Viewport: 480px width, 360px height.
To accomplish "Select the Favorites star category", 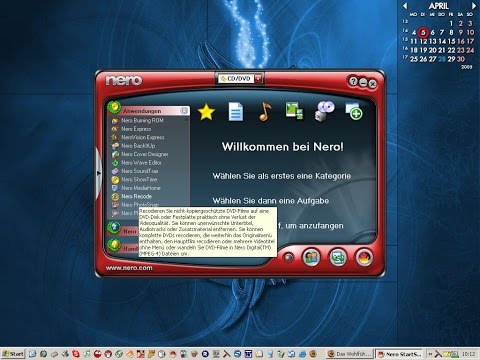I will (x=206, y=112).
